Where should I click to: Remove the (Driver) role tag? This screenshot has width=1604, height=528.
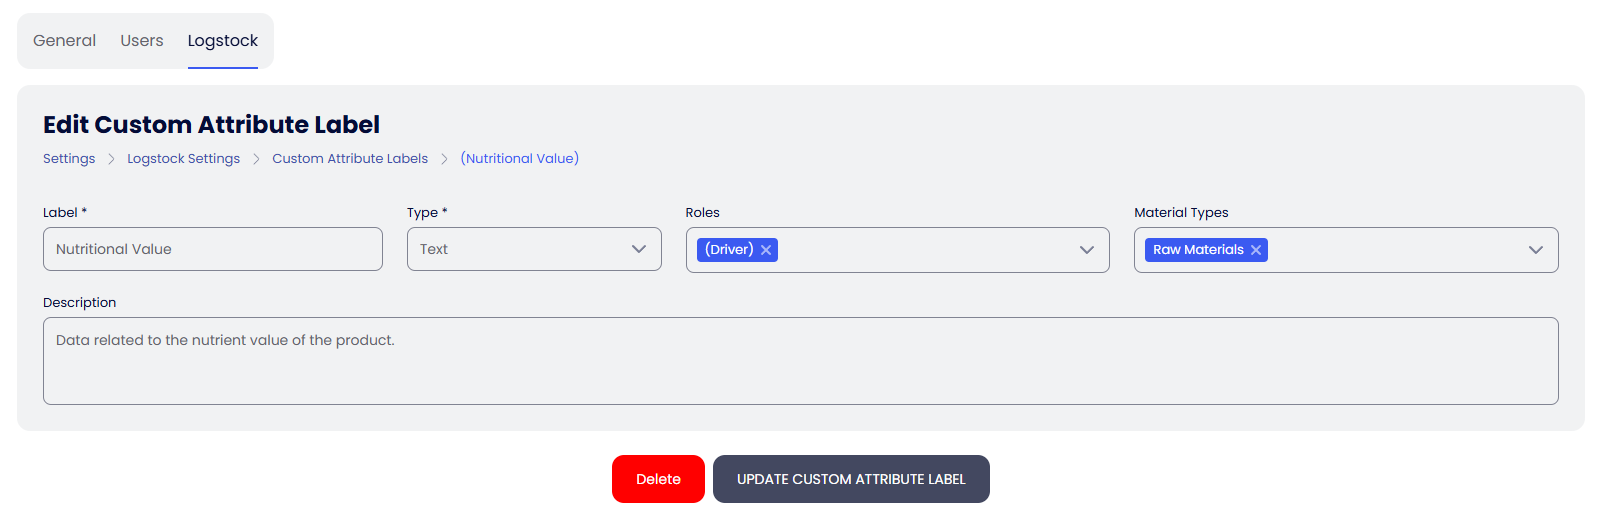(x=766, y=250)
